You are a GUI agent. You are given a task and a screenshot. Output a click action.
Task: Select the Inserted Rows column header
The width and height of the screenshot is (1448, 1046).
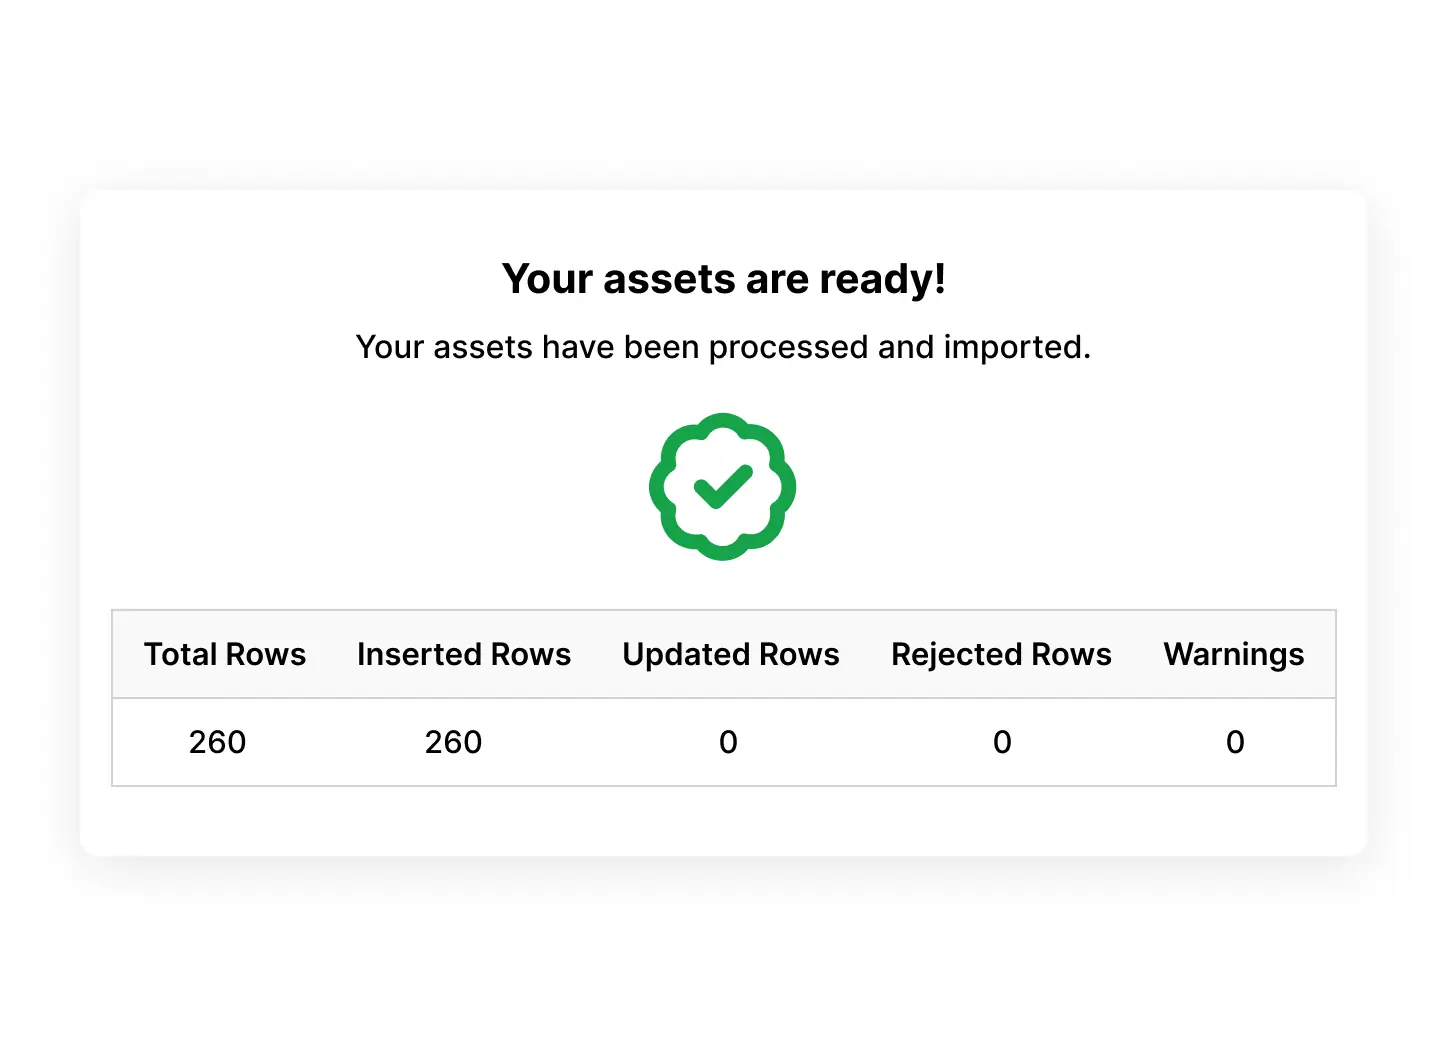(464, 654)
